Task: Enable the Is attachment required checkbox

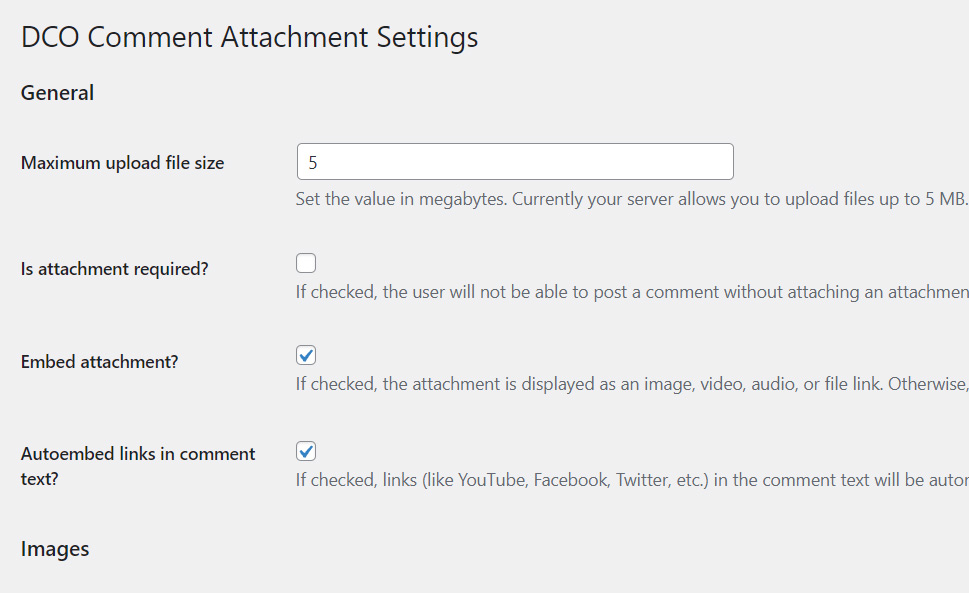Action: click(306, 264)
